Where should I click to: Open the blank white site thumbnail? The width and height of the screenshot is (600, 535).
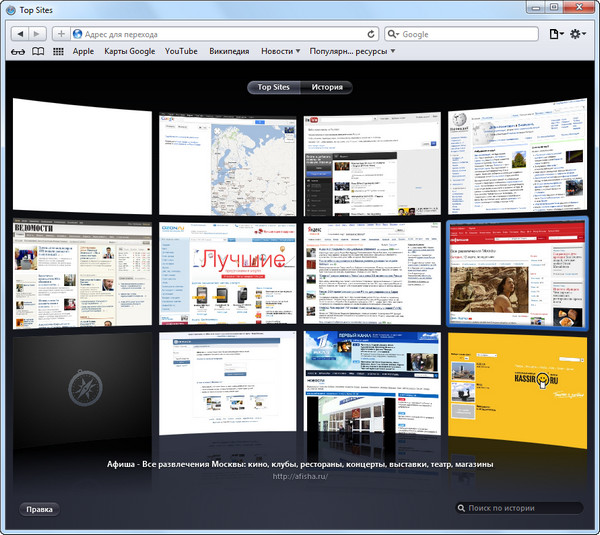coord(82,156)
